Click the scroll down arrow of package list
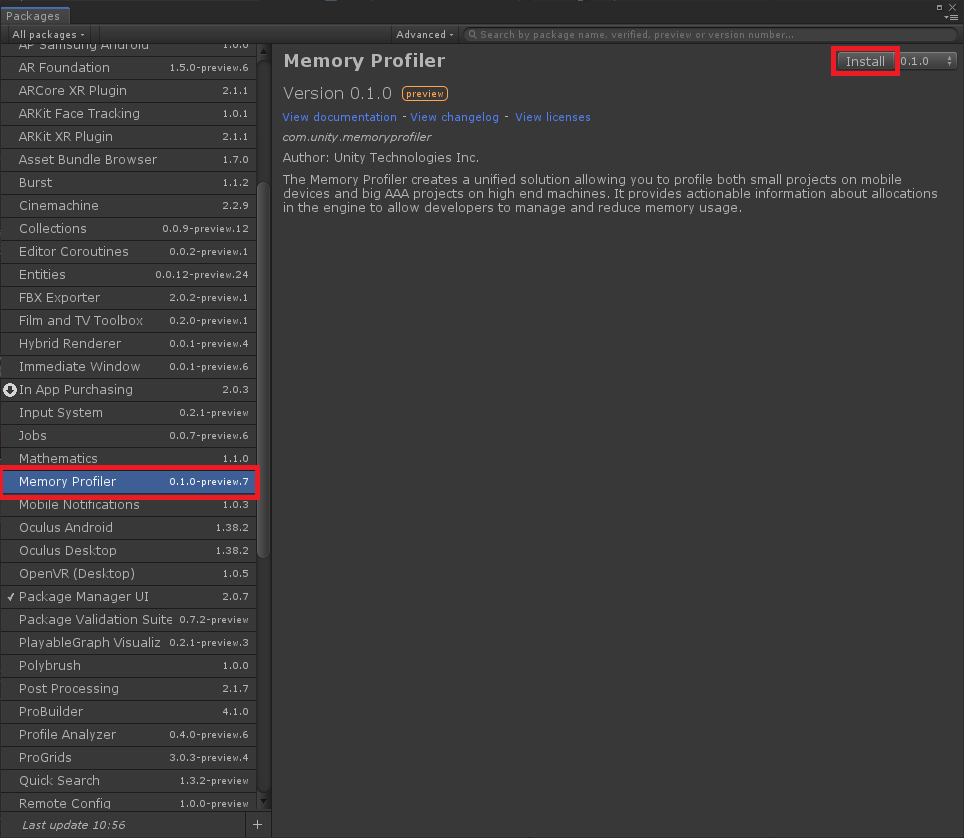964x838 pixels. (x=263, y=801)
